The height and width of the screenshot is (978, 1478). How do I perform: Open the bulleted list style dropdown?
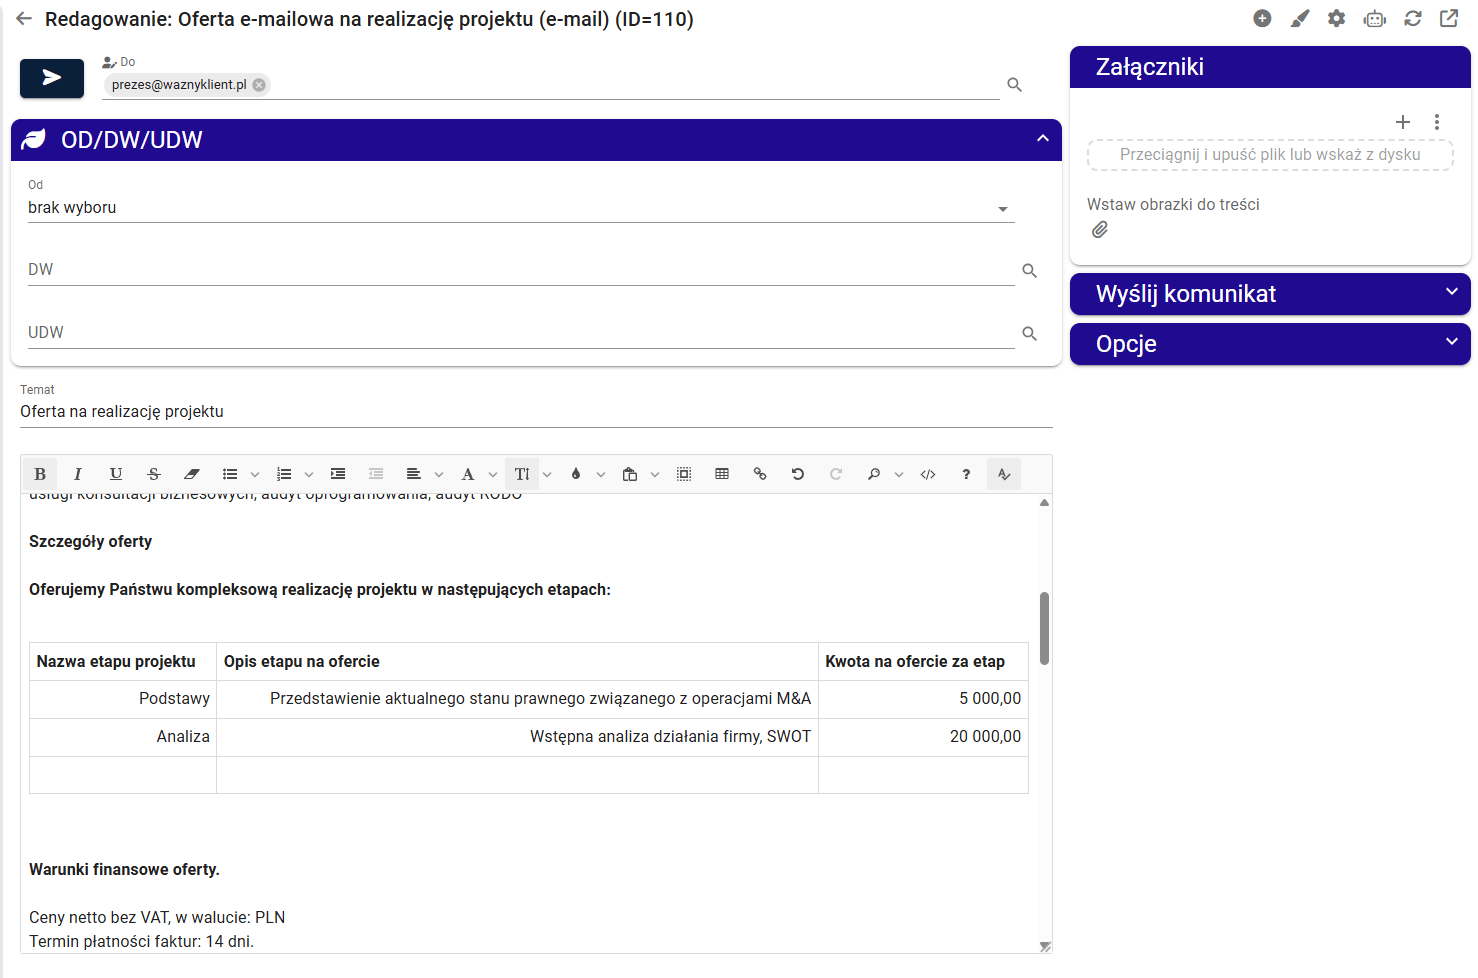click(255, 475)
